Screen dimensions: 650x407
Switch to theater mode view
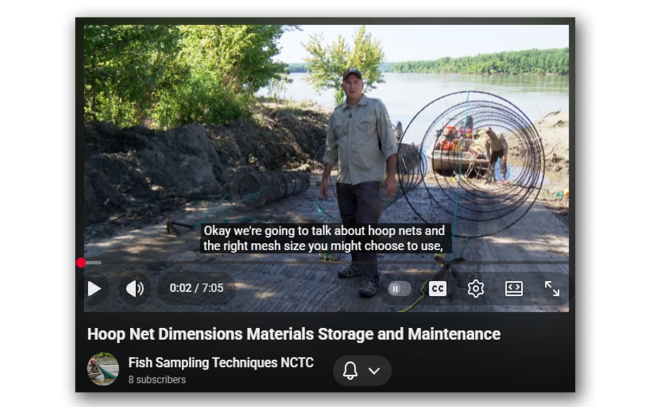514,288
